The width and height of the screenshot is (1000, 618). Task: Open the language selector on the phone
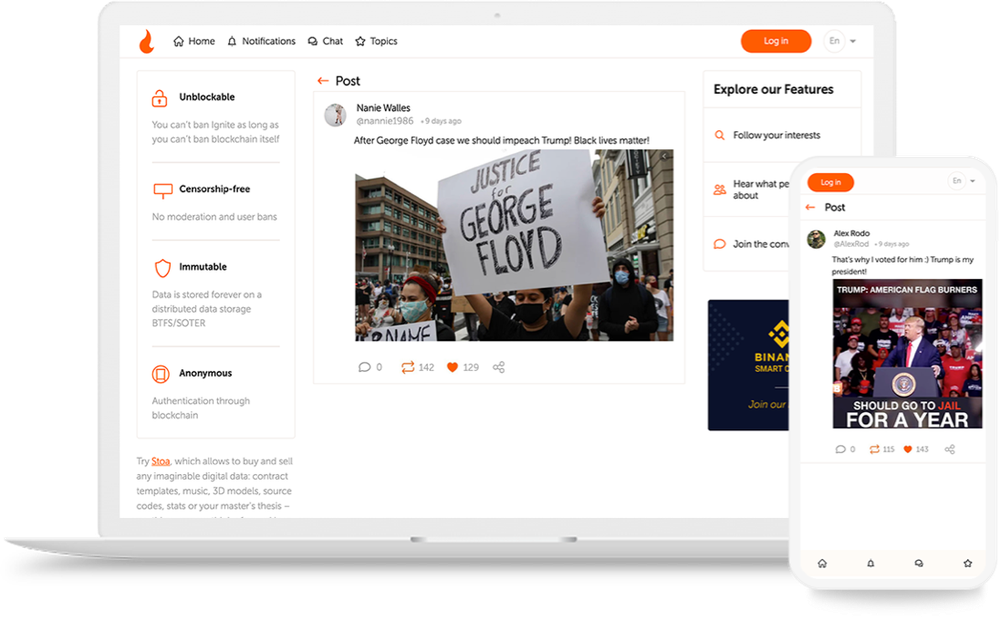coord(961,181)
